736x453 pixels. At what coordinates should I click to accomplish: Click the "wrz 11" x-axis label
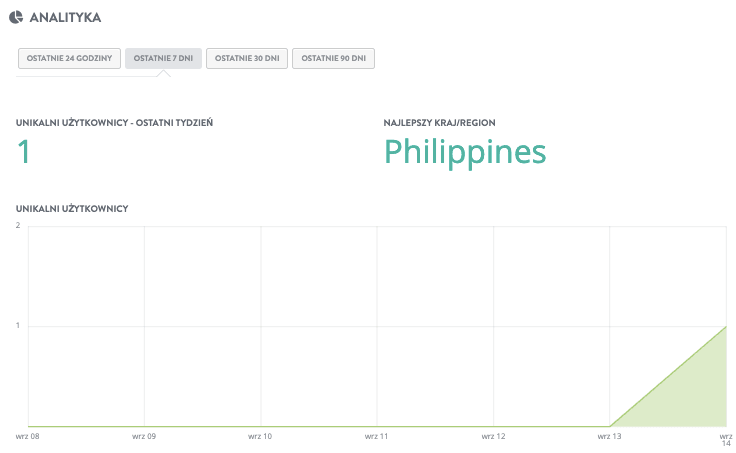click(x=376, y=436)
